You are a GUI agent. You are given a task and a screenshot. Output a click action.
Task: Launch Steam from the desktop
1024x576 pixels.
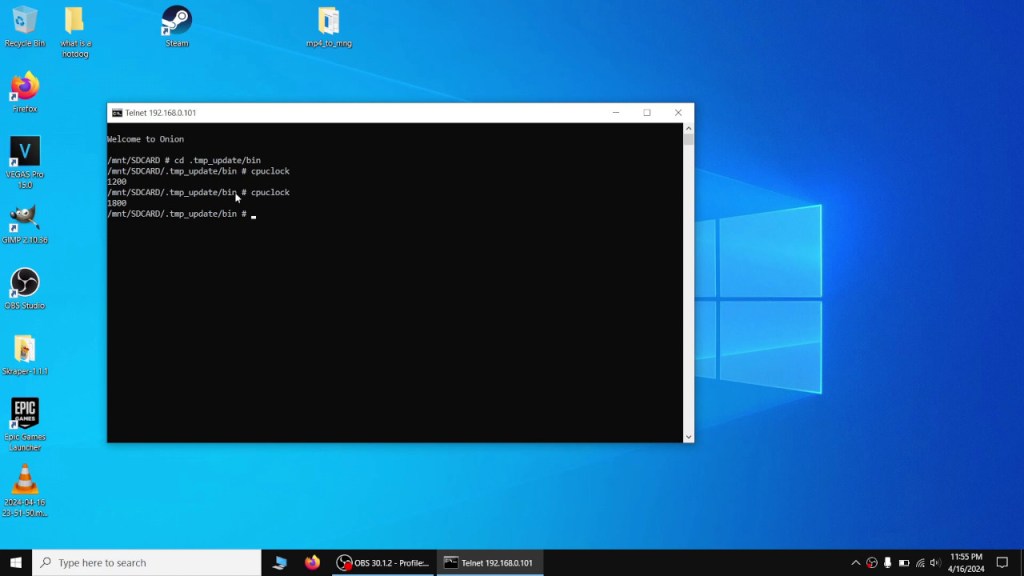[x=176, y=20]
